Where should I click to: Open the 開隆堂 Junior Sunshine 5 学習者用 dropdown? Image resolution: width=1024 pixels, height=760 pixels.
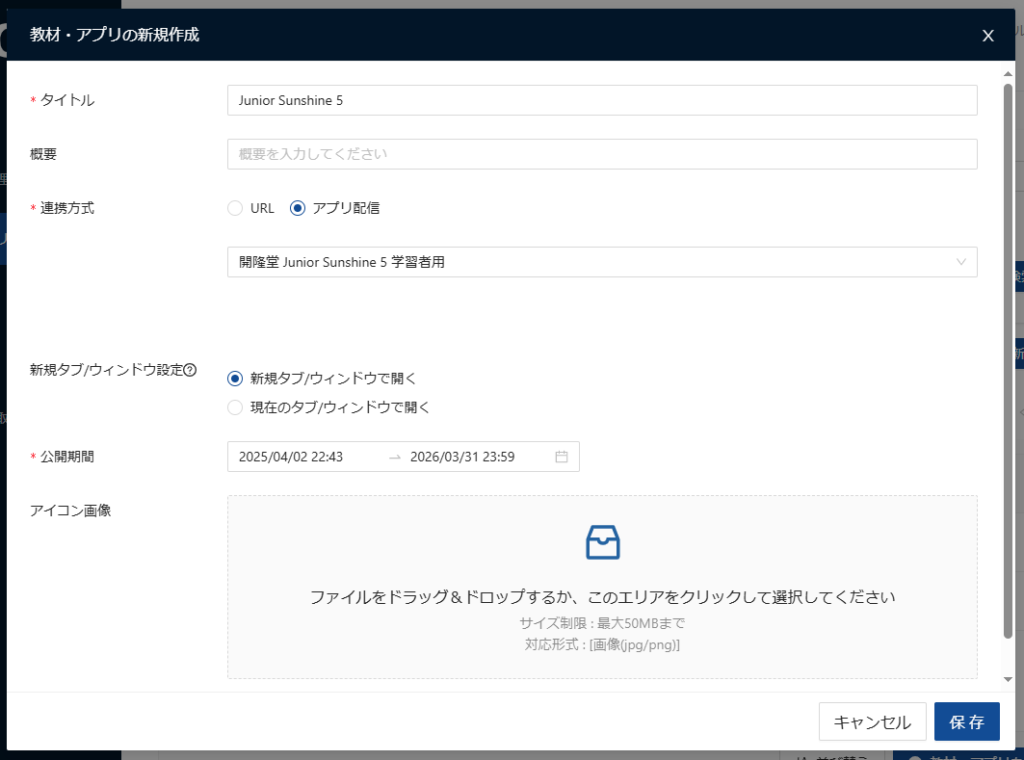click(x=602, y=262)
